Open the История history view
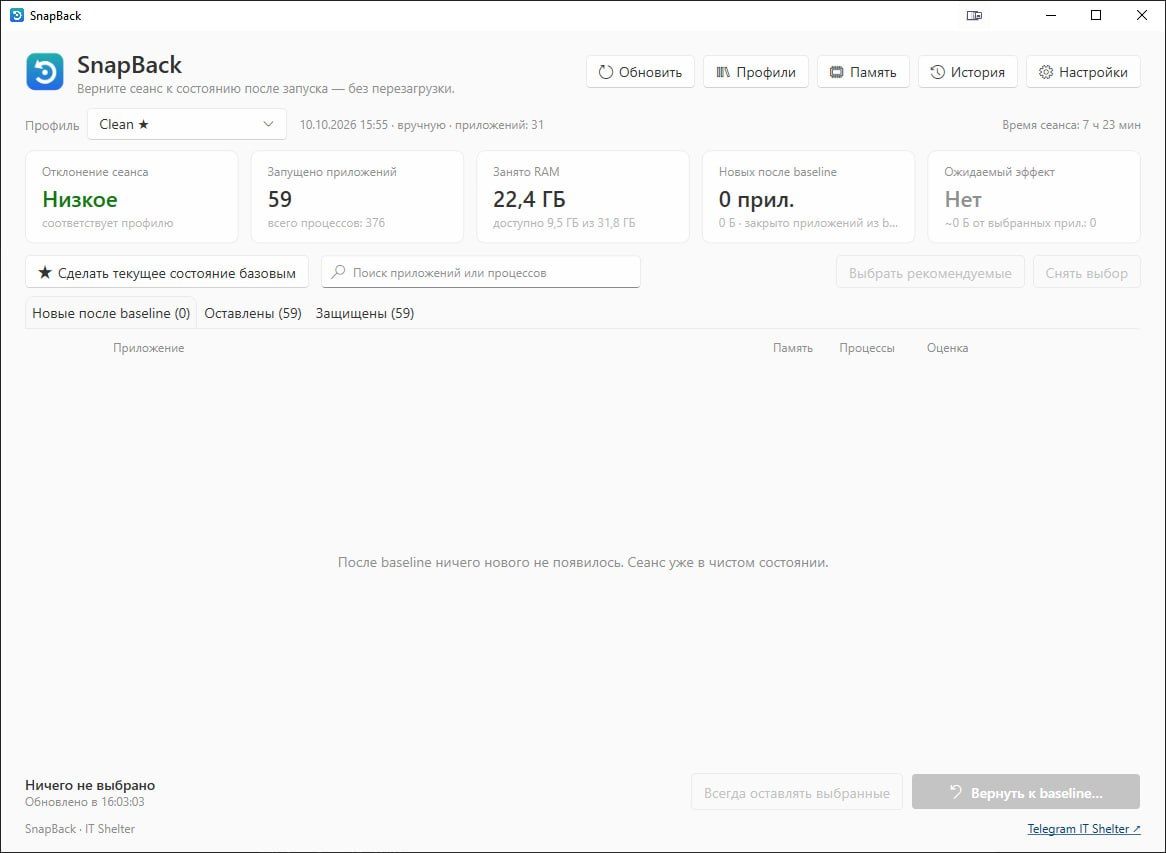This screenshot has width=1166, height=853. (x=967, y=72)
